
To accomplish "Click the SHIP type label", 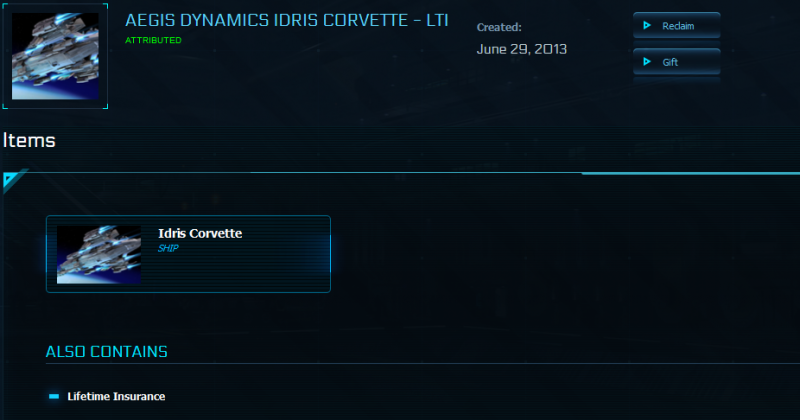I will 167,248.
